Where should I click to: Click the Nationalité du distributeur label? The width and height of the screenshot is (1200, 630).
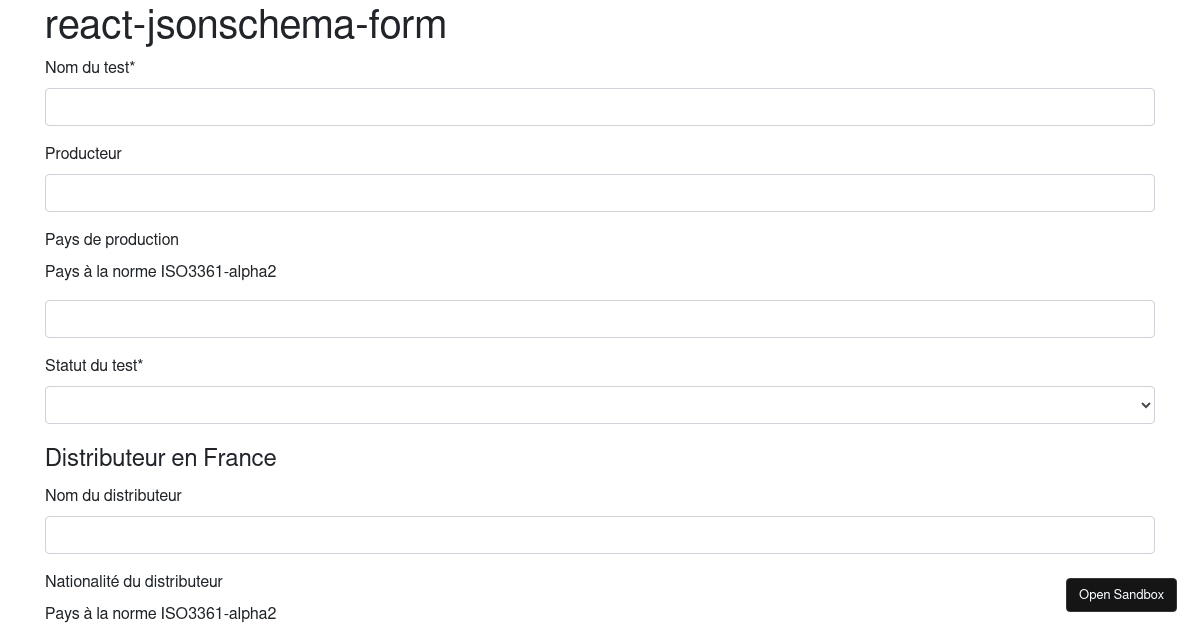[134, 582]
